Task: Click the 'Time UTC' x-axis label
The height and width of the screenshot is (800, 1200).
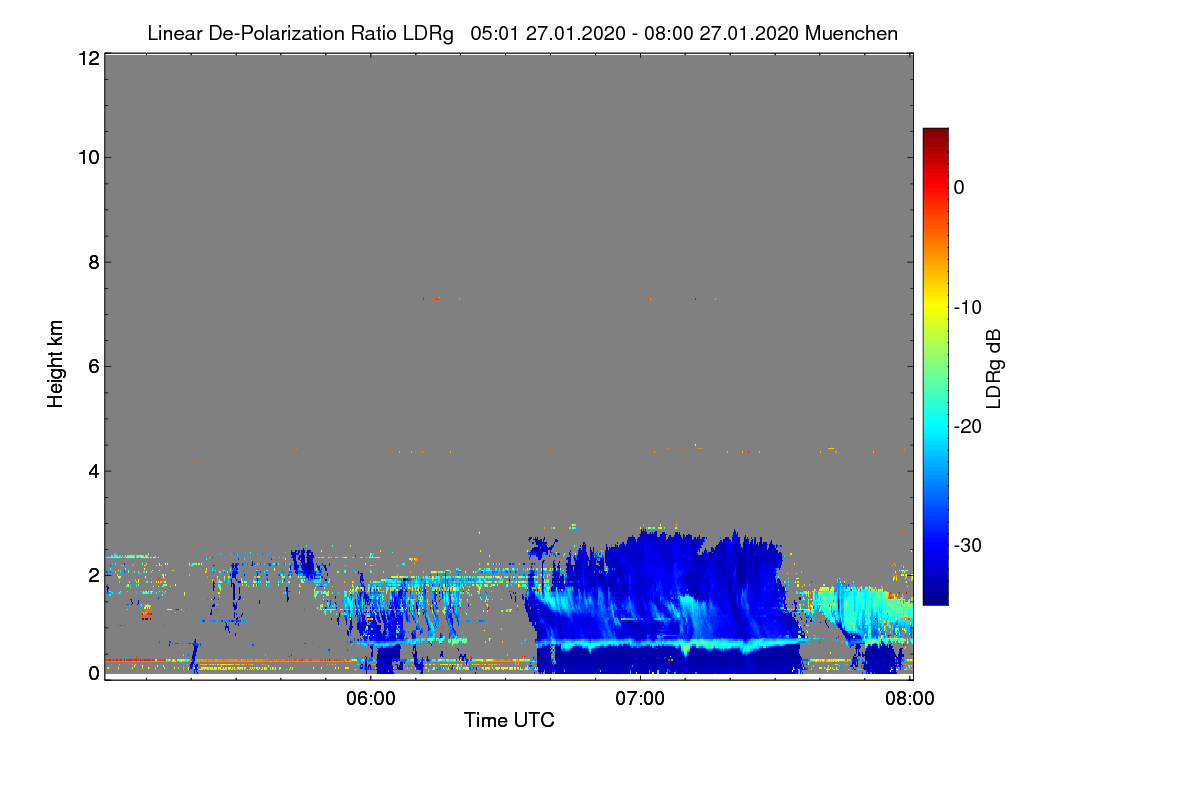Action: coord(509,720)
